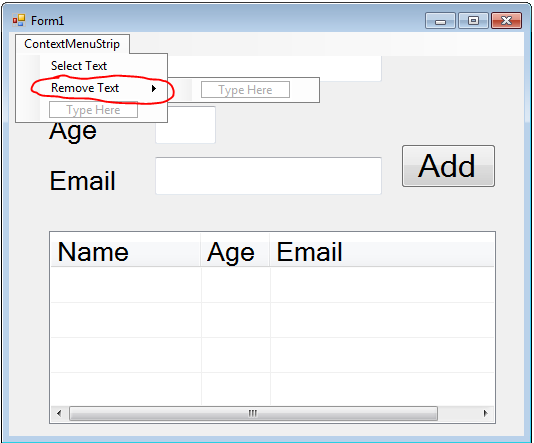Close the Form1 window
Viewport: 534px width, 443px height.
pos(506,21)
